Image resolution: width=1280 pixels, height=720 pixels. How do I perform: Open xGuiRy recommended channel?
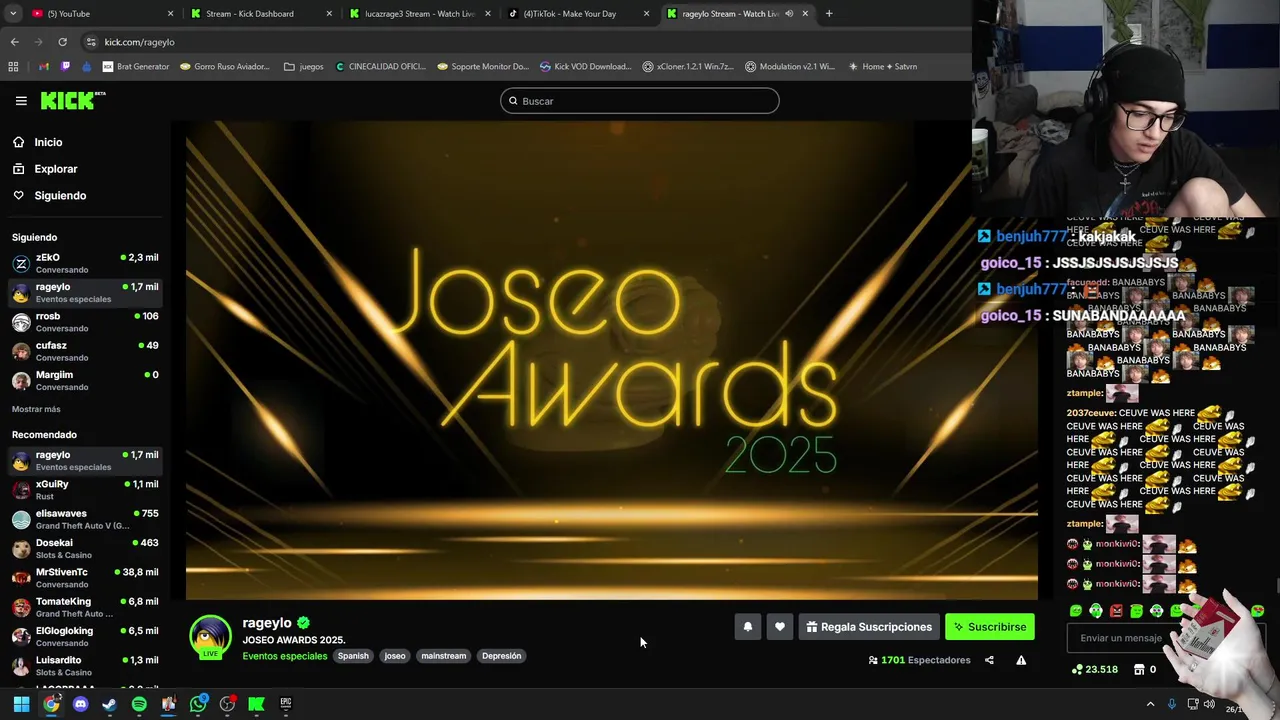85,489
